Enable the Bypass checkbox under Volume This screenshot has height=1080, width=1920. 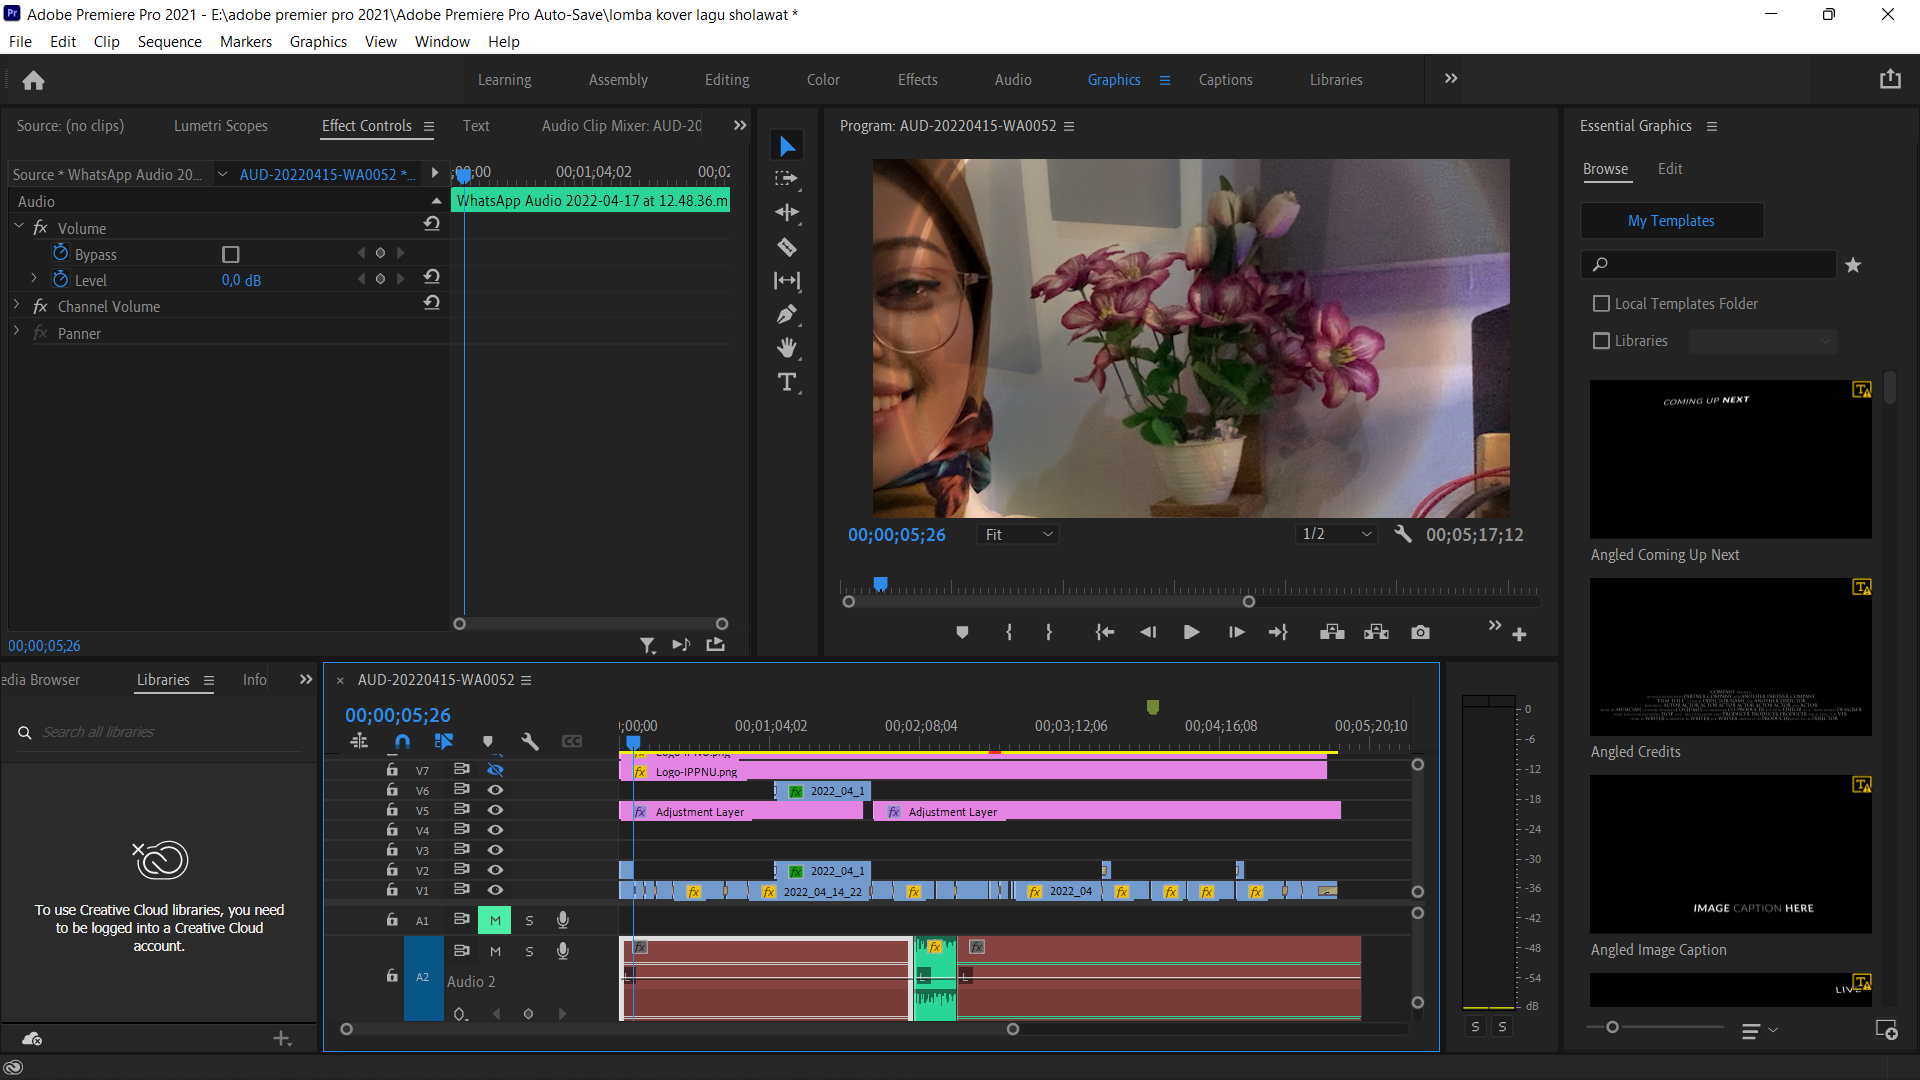(231, 254)
